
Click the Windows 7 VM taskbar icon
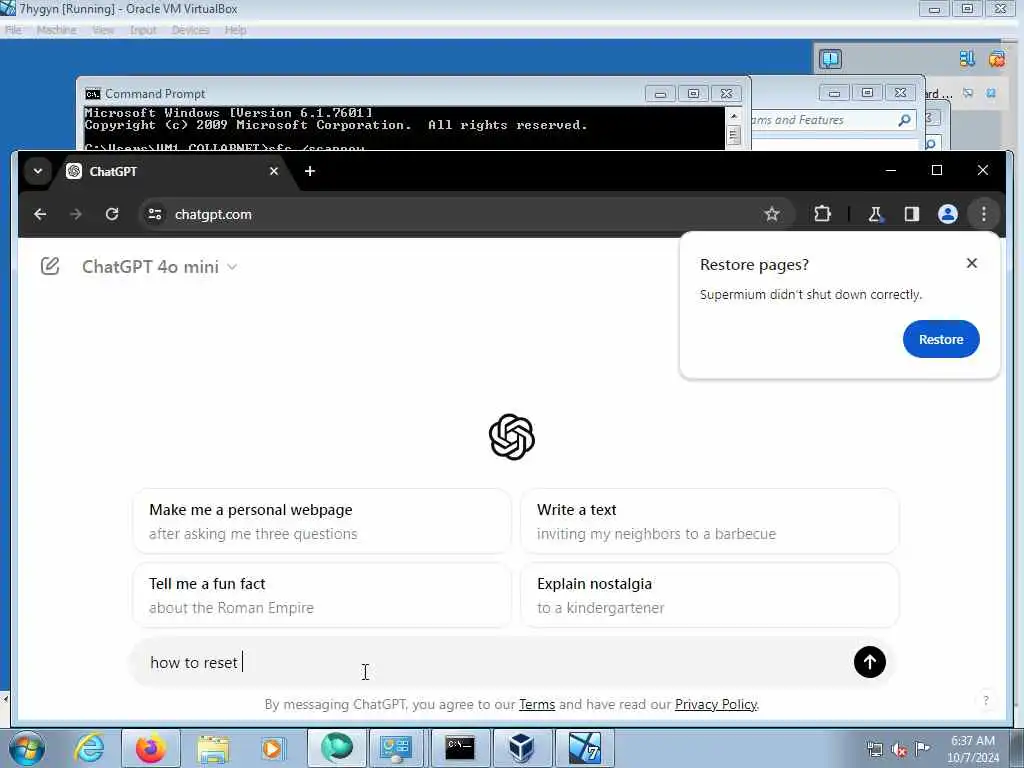pyautogui.click(x=585, y=748)
